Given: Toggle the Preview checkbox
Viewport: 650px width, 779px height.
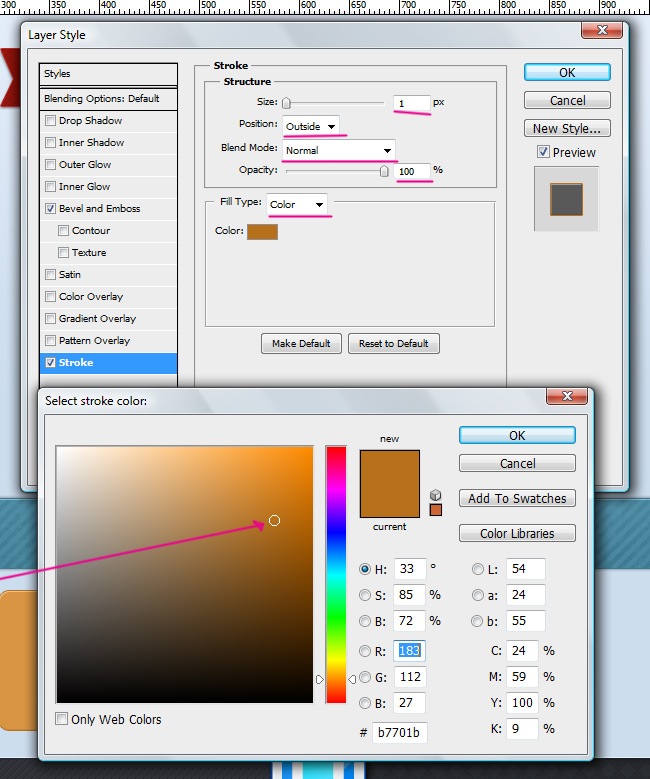Looking at the screenshot, I should [x=543, y=152].
